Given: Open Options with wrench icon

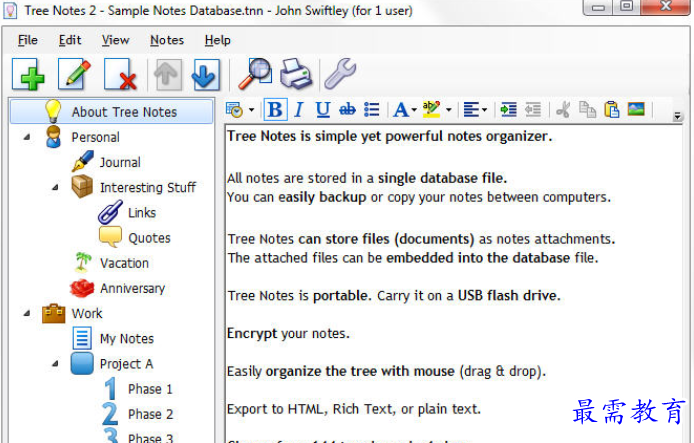Looking at the screenshot, I should (340, 74).
